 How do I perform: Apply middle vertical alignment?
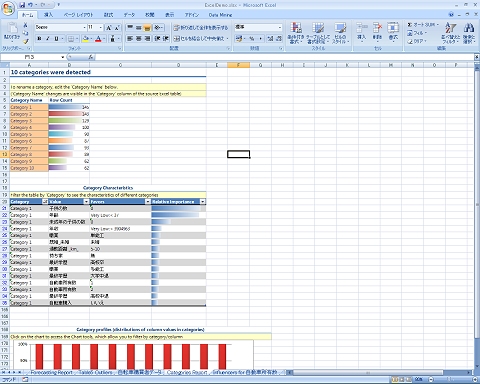[x=139, y=27]
